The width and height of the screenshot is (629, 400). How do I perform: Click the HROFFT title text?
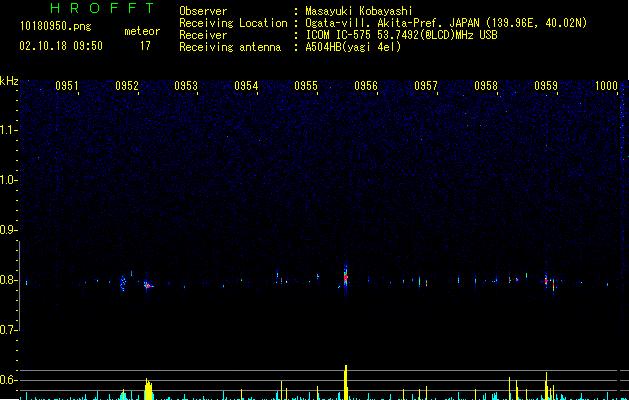102,8
